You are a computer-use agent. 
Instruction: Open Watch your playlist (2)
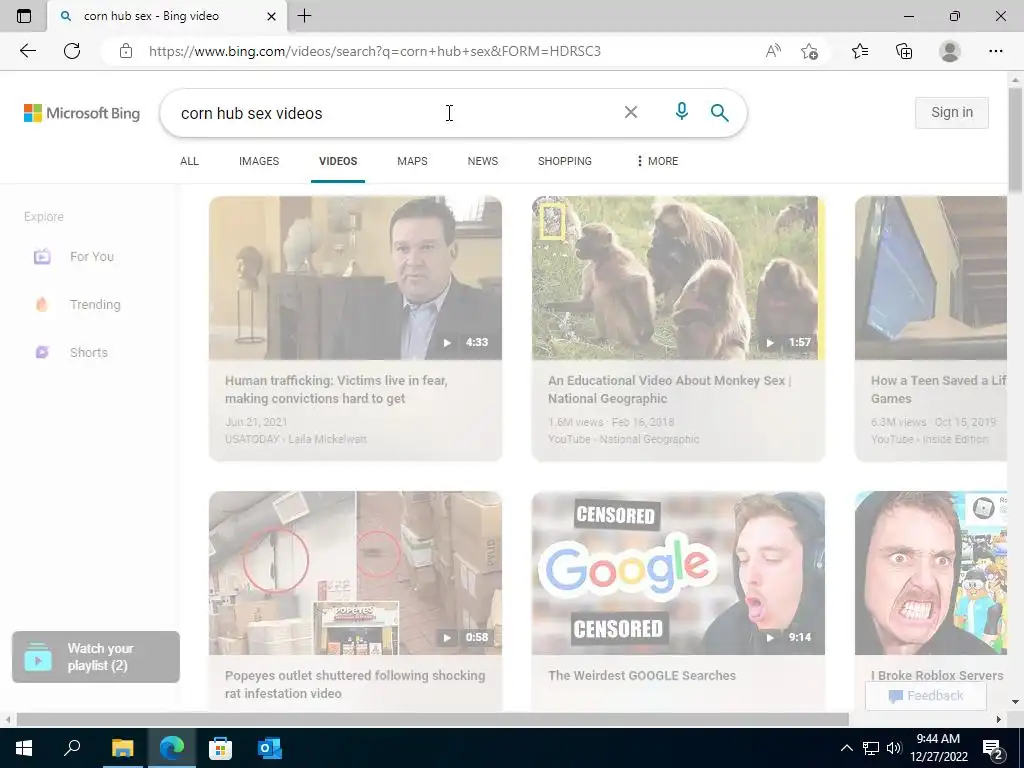[x=96, y=657]
